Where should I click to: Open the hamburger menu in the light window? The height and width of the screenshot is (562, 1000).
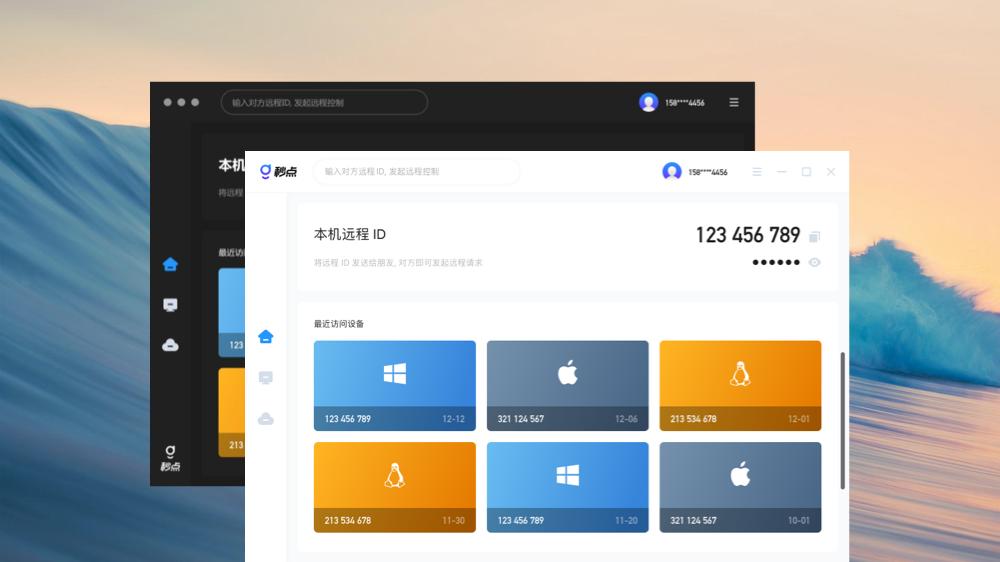[757, 172]
